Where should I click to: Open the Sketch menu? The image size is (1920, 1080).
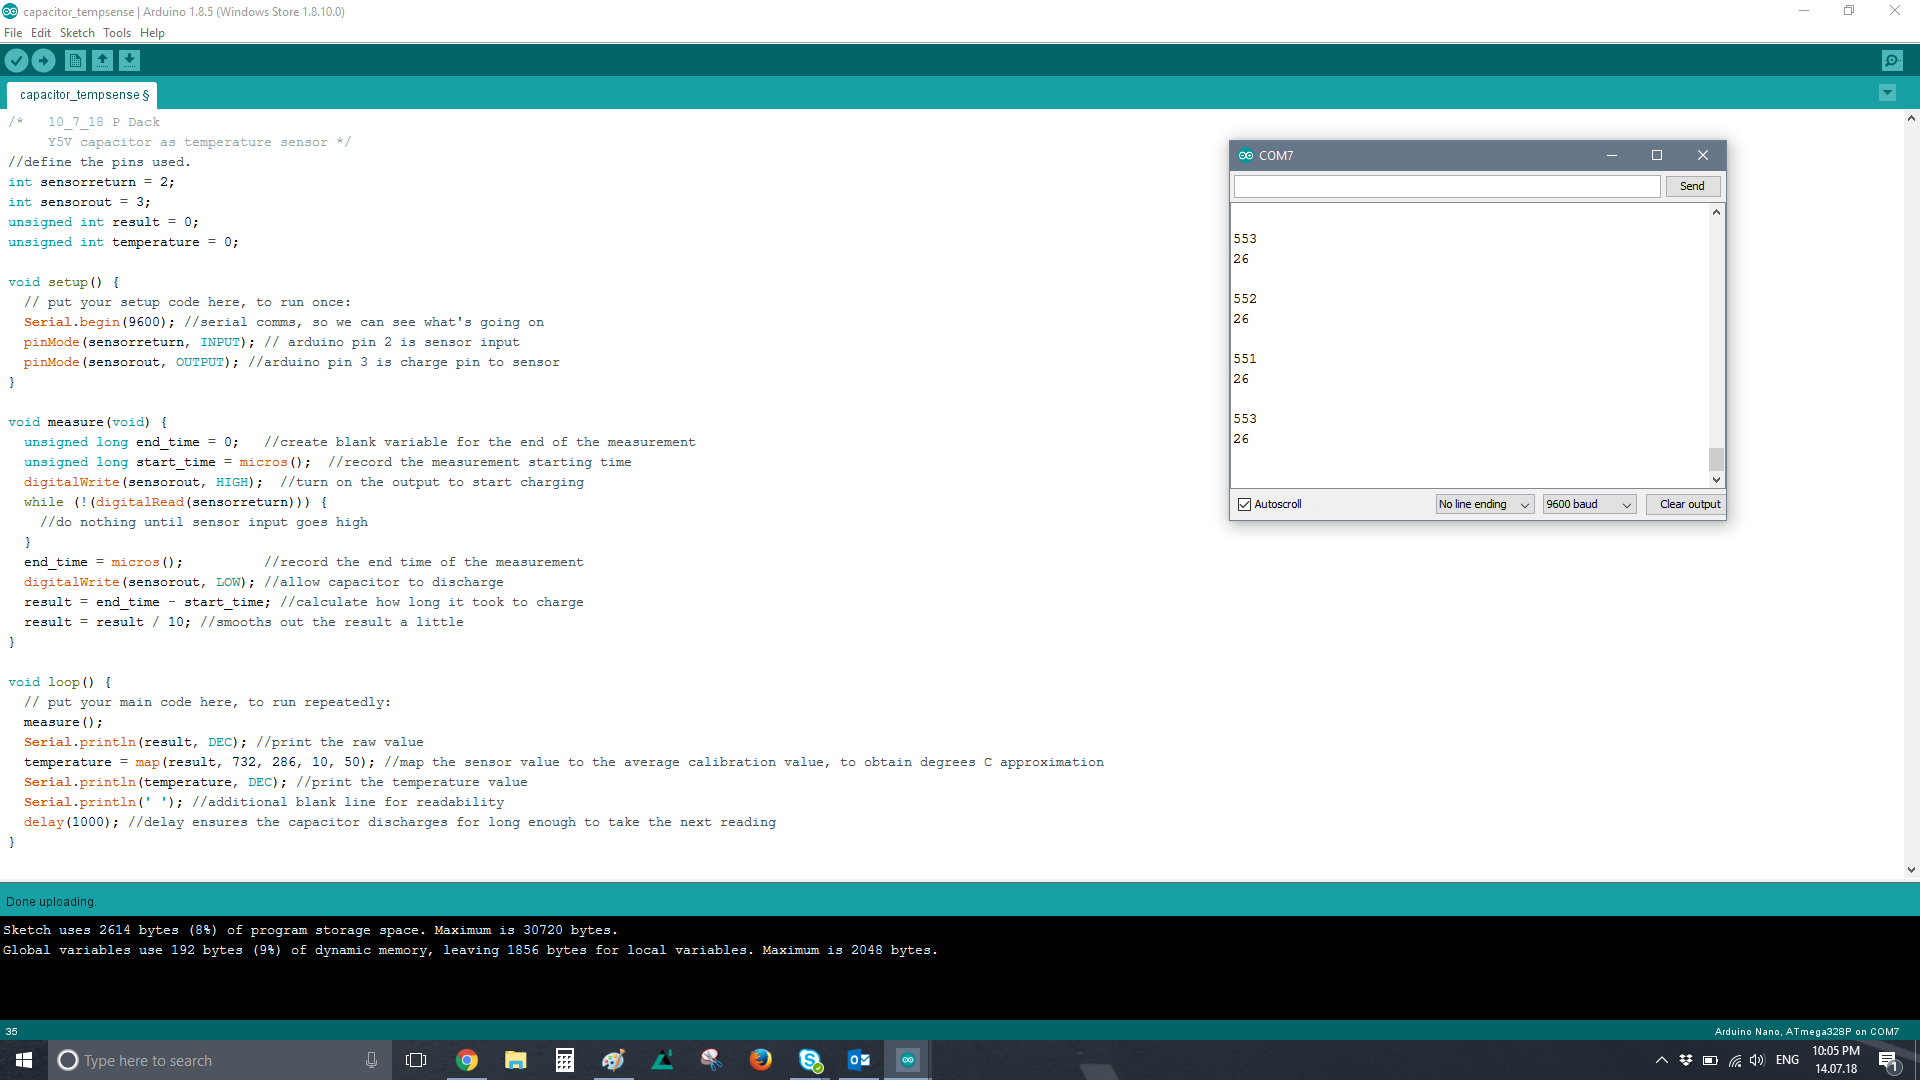coord(75,33)
